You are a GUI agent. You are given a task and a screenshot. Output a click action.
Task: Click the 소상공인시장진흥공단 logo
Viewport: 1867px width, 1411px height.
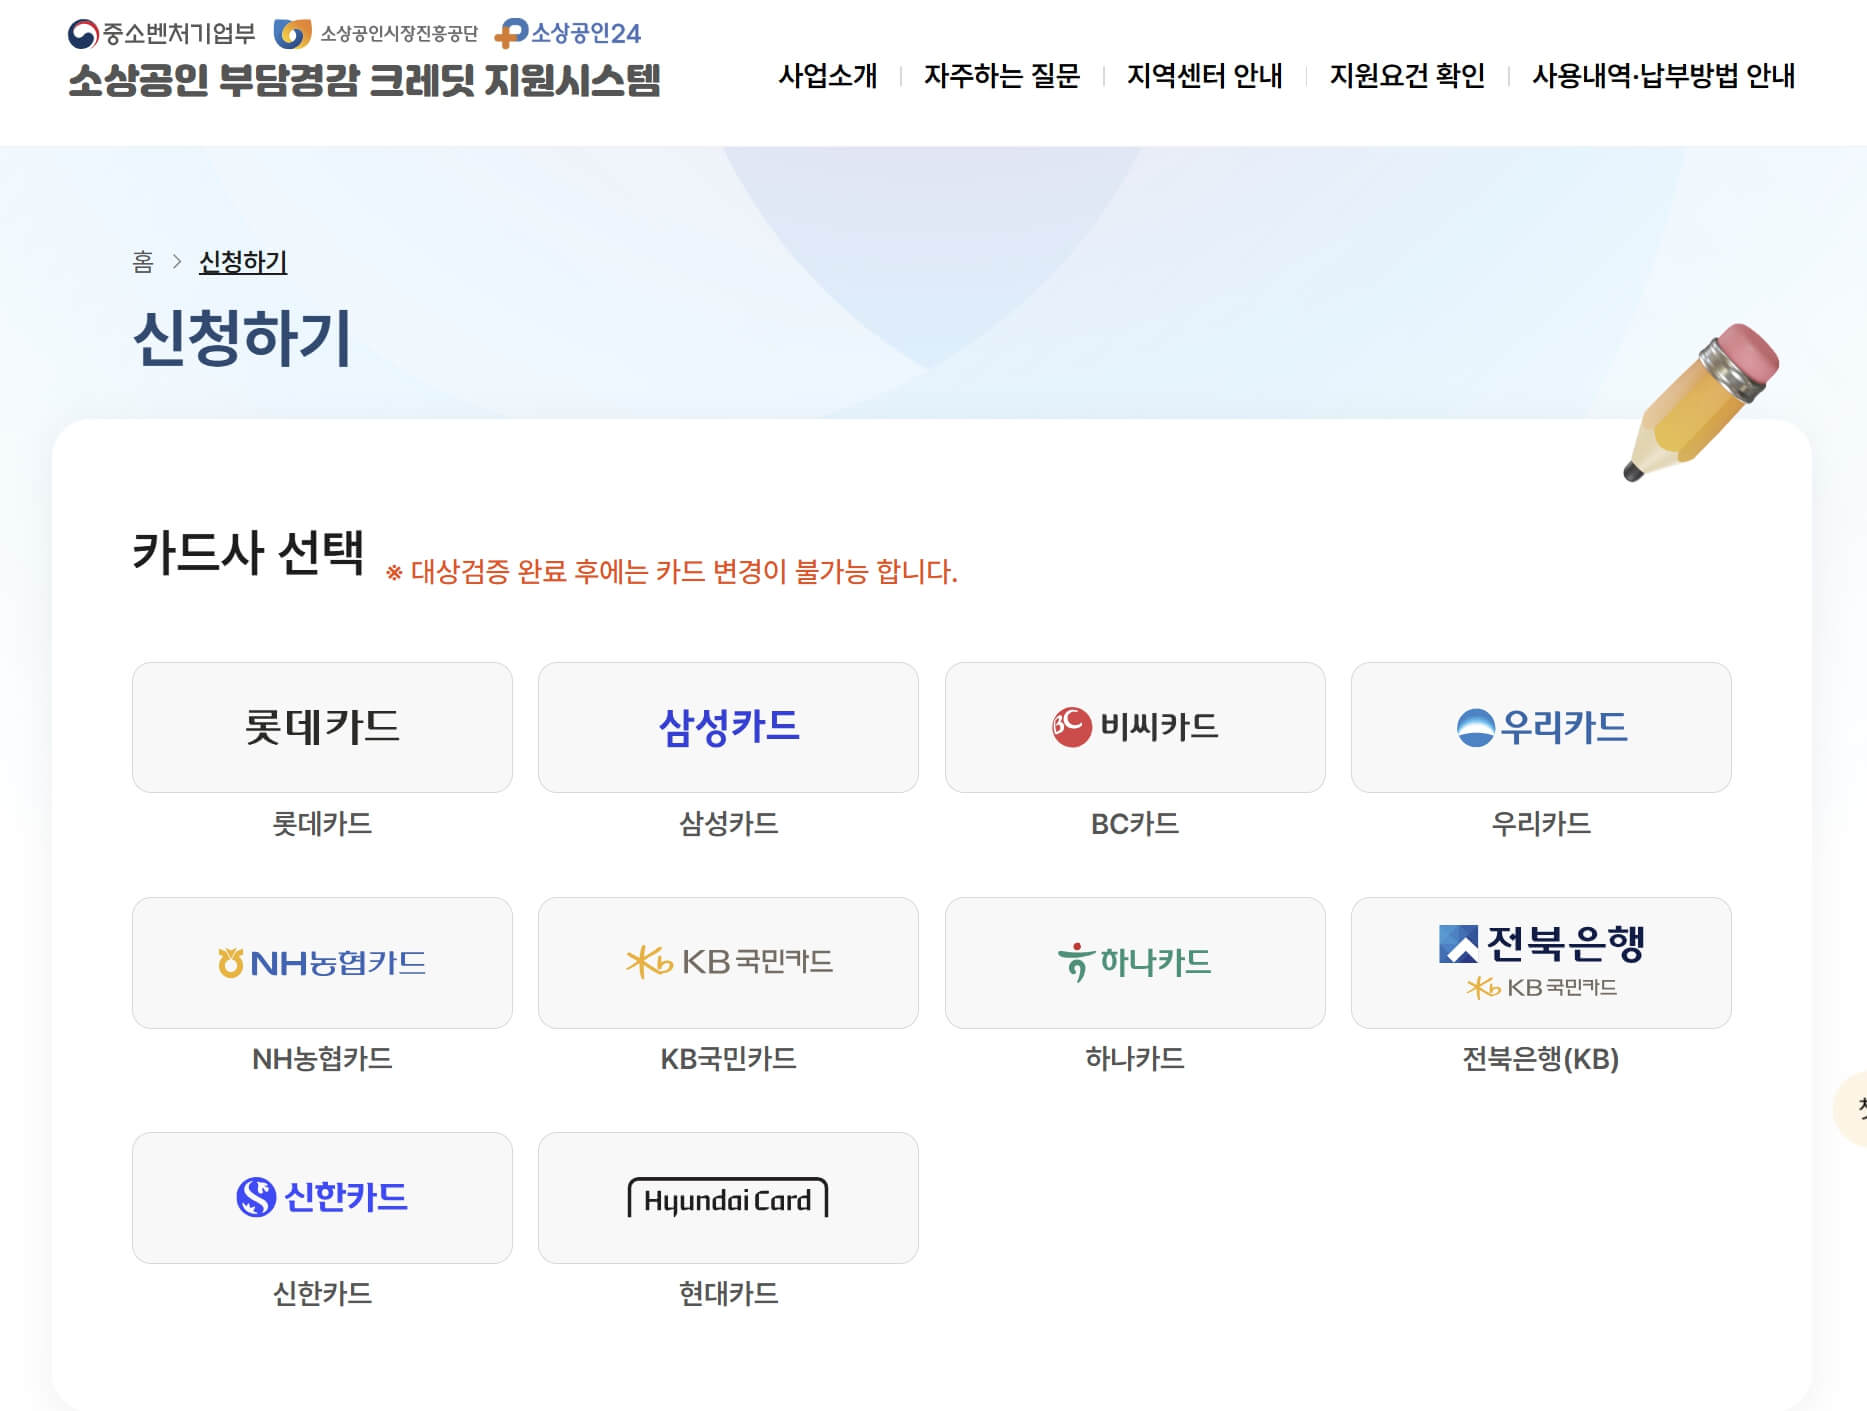[x=376, y=34]
